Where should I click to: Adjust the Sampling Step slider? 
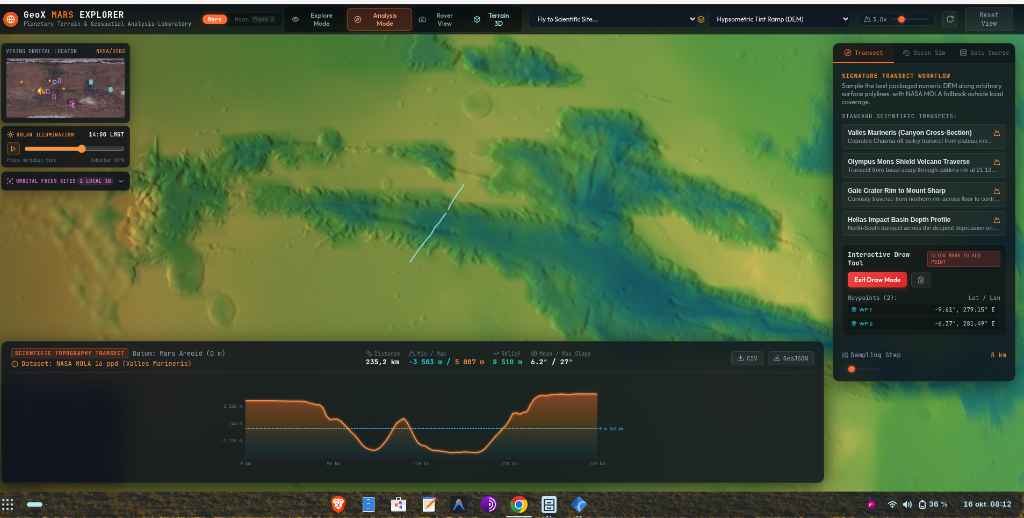[862, 369]
